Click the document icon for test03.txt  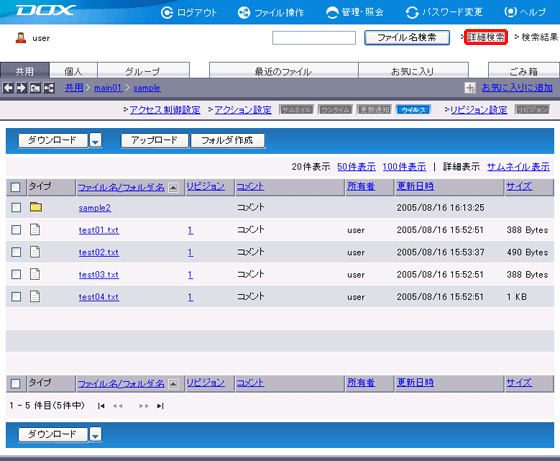(x=35, y=274)
